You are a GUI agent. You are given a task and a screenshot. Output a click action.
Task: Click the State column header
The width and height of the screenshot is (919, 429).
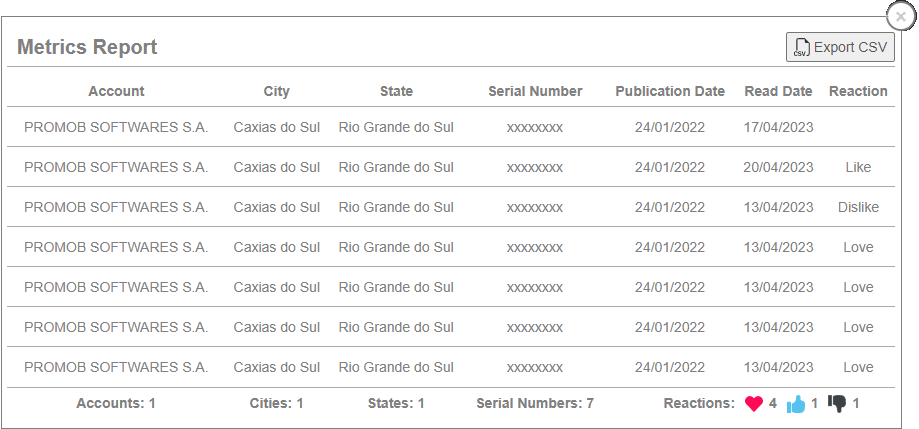[x=396, y=91]
